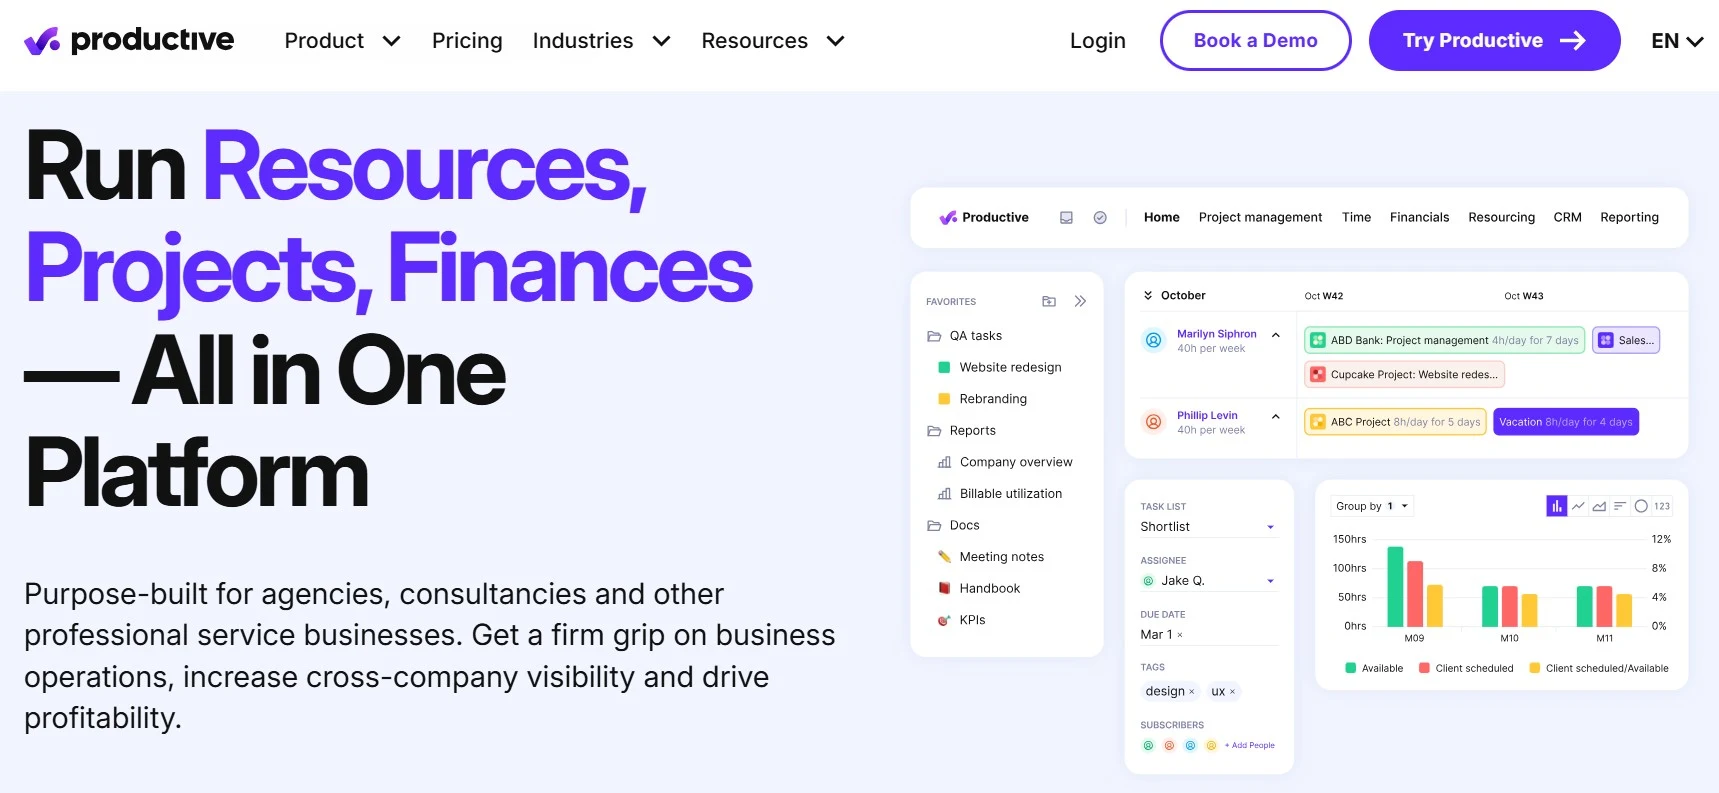Collapse Marilyn Siphron's row
The image size is (1719, 793).
click(1276, 335)
